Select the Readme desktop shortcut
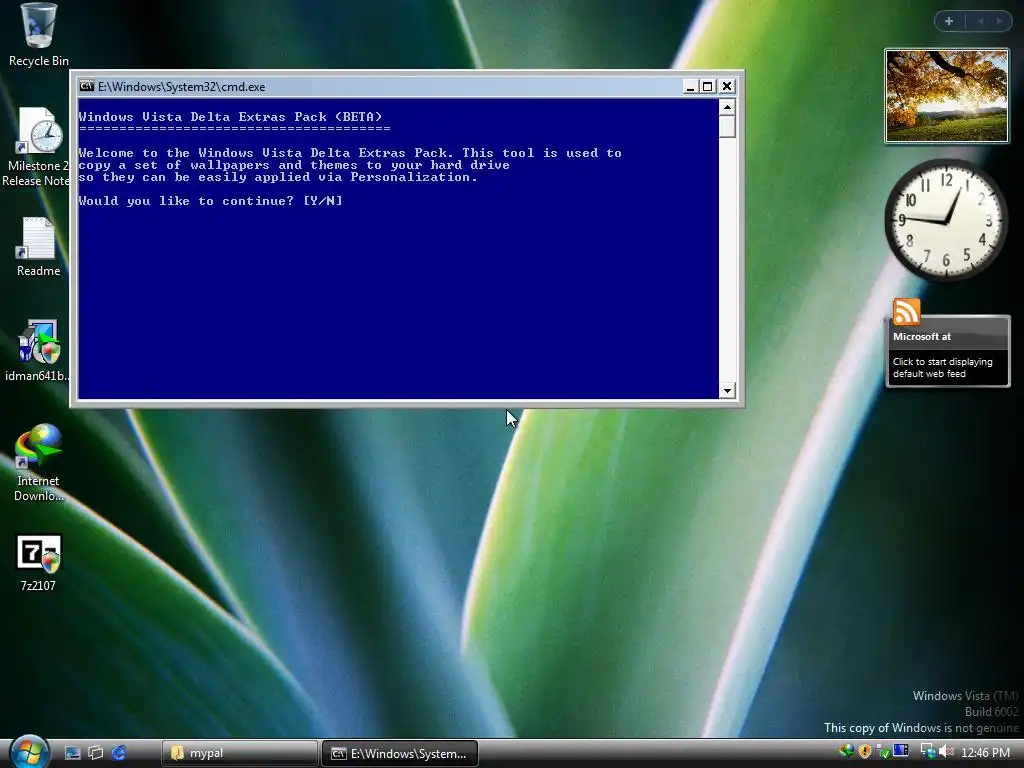 click(x=38, y=248)
